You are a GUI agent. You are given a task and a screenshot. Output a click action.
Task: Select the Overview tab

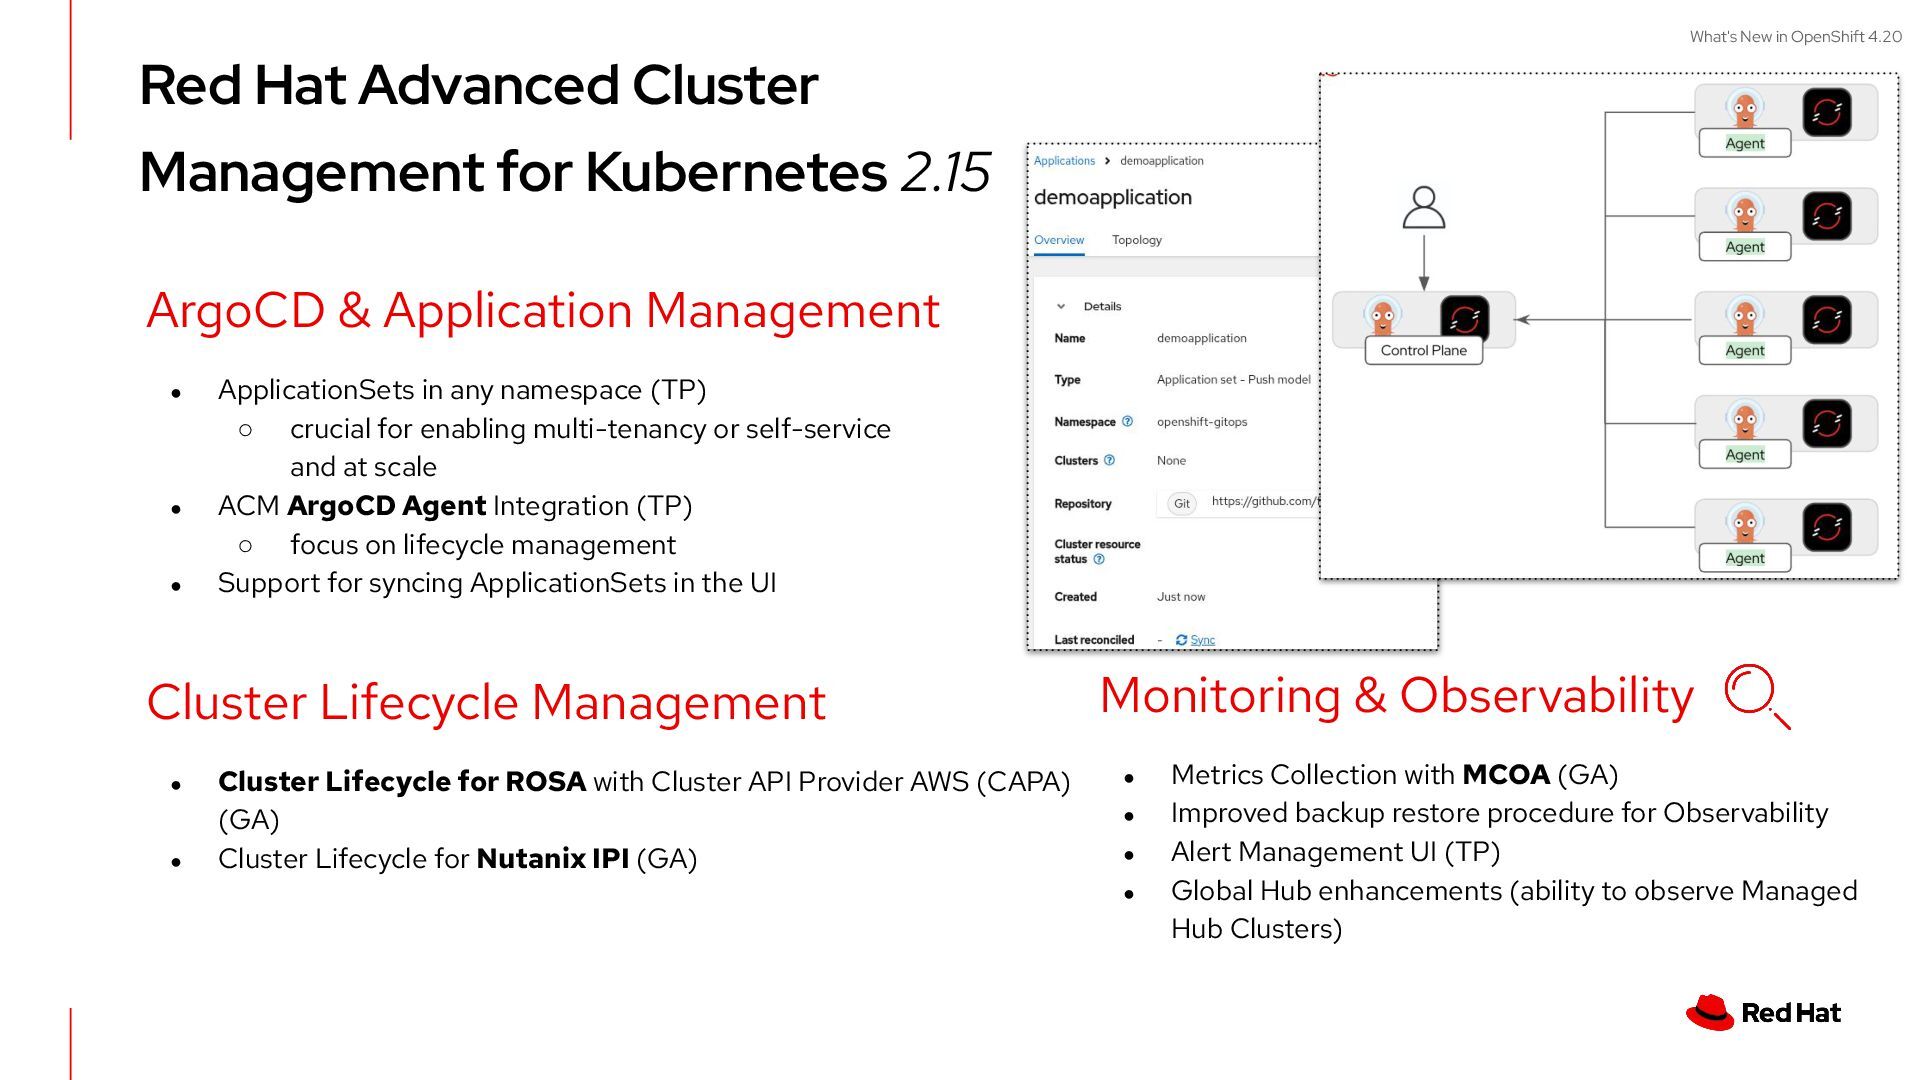point(1058,240)
